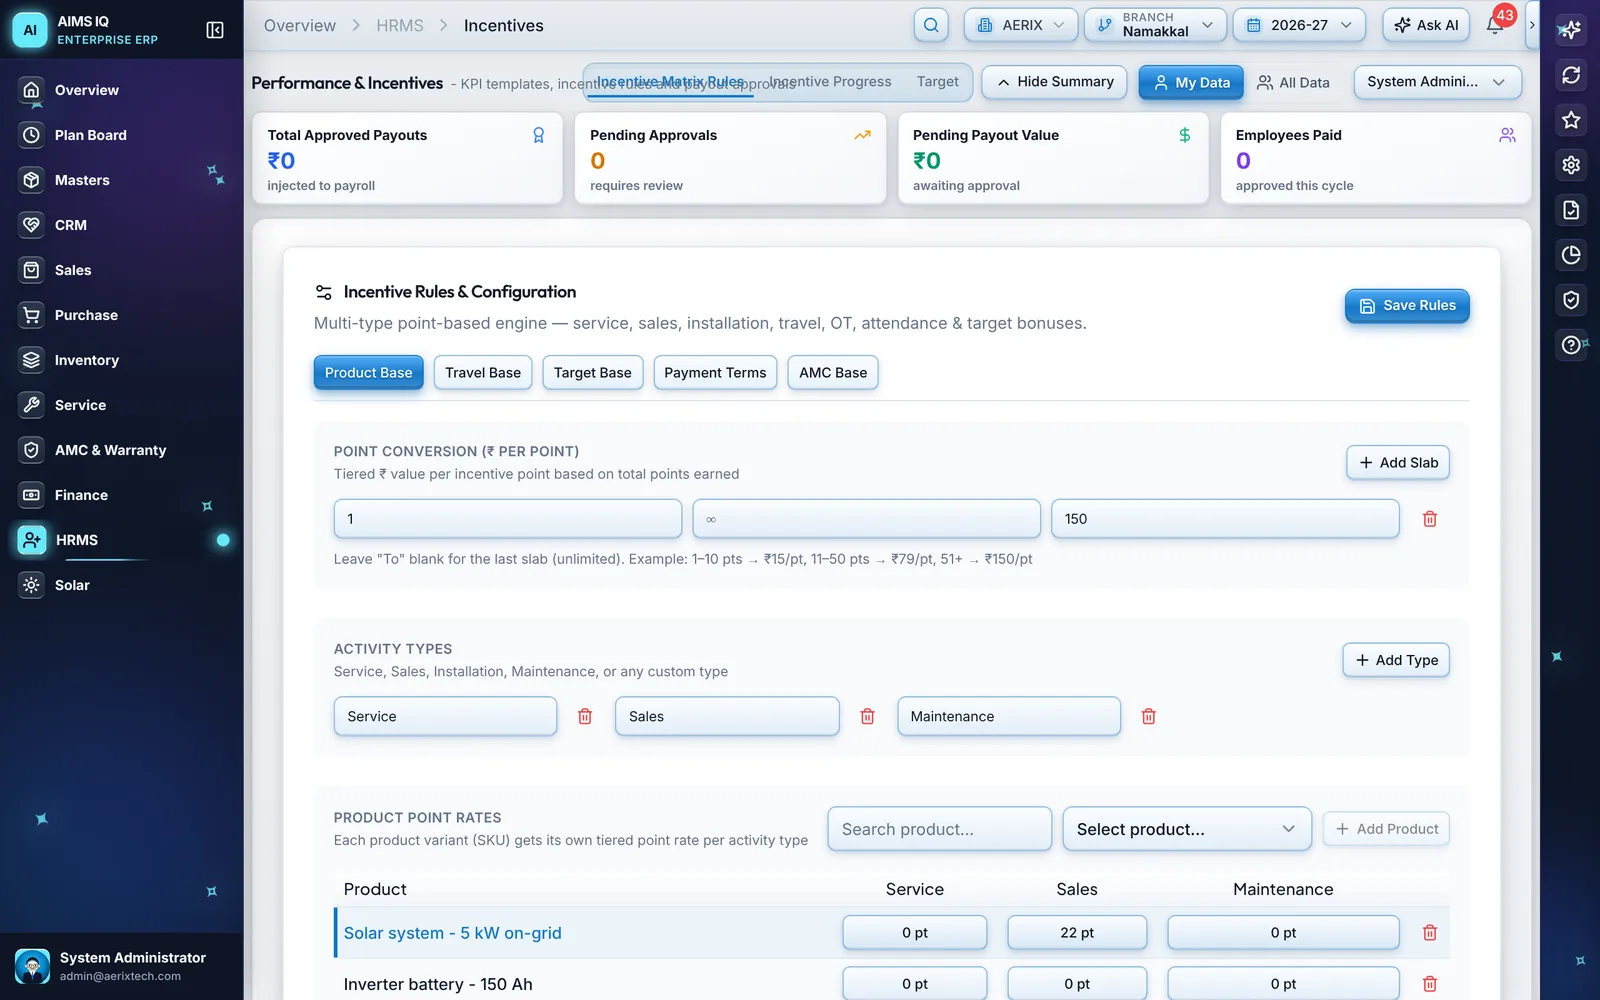Screen dimensions: 1600x1000
Task: Click sparkle AI icon atop right rail
Action: pyautogui.click(x=1571, y=30)
